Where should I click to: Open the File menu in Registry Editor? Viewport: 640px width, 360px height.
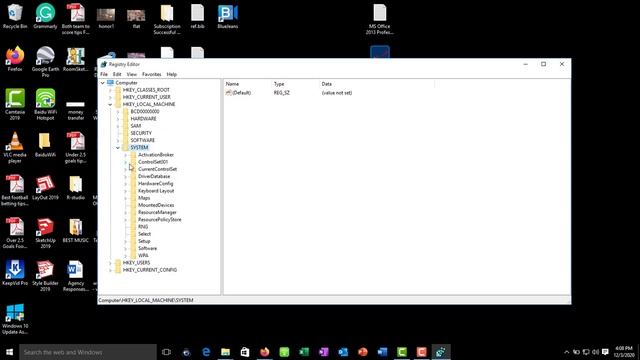tap(104, 74)
